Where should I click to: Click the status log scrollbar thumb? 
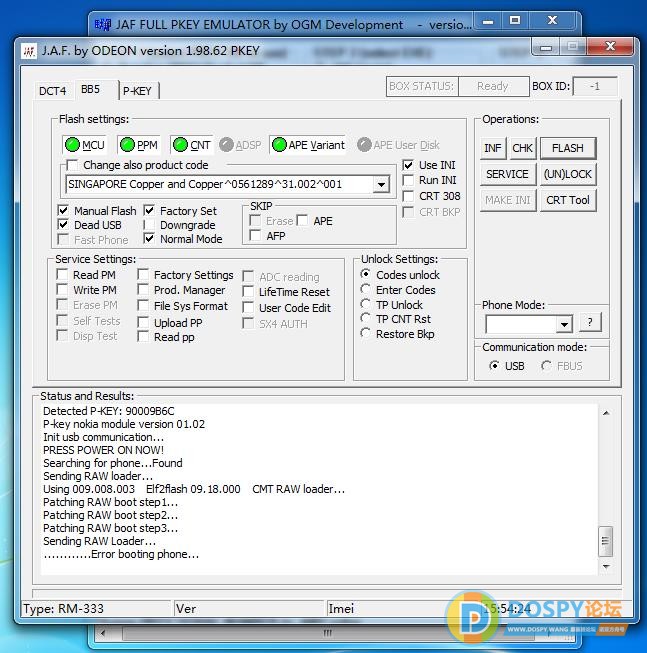coord(605,541)
